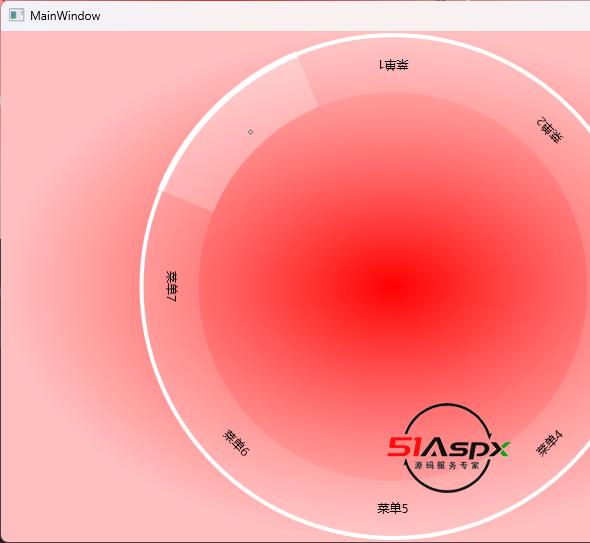Click the 菜单5 item at the bottom
The height and width of the screenshot is (543, 590).
pos(392,508)
